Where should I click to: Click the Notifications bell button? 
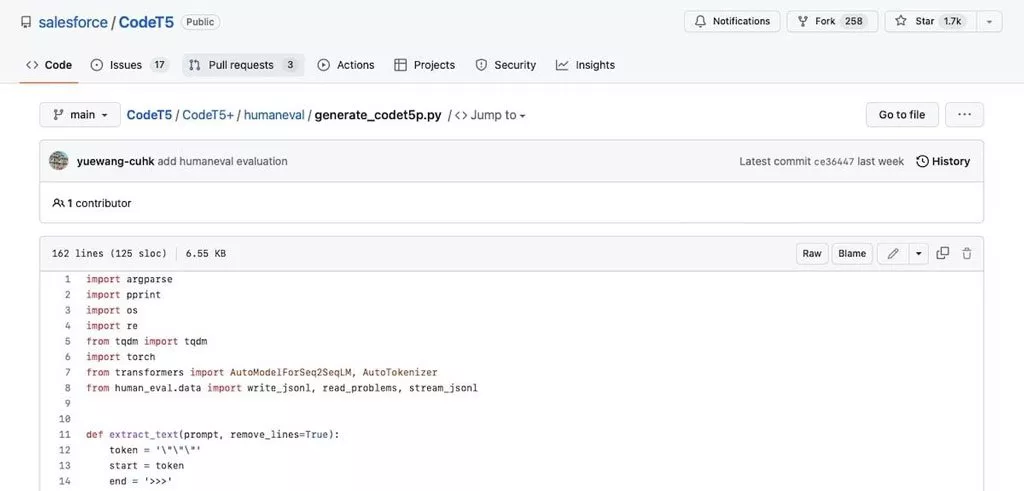pos(731,21)
